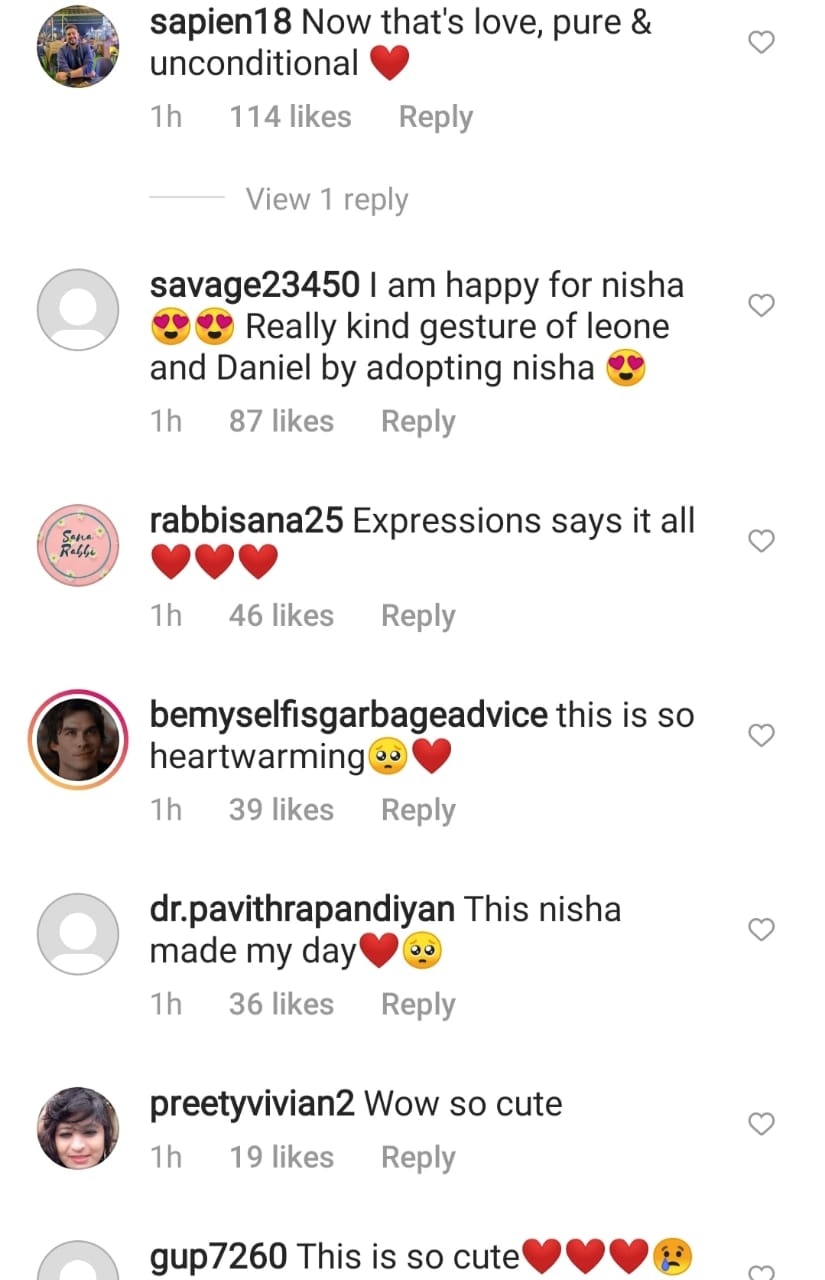
Task: Like rabbisana25's comment via heart
Action: pyautogui.click(x=762, y=541)
